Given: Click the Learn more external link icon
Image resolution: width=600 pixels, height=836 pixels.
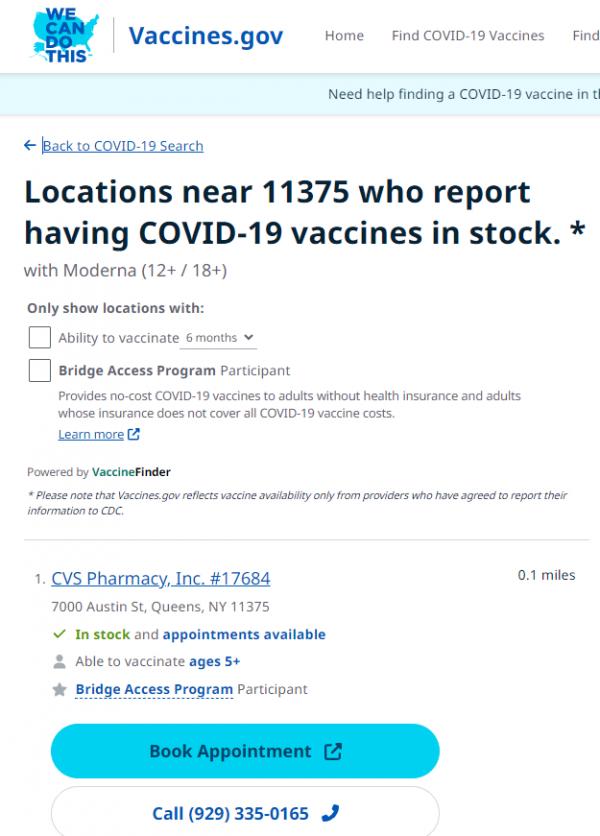Looking at the screenshot, I should [x=134, y=435].
